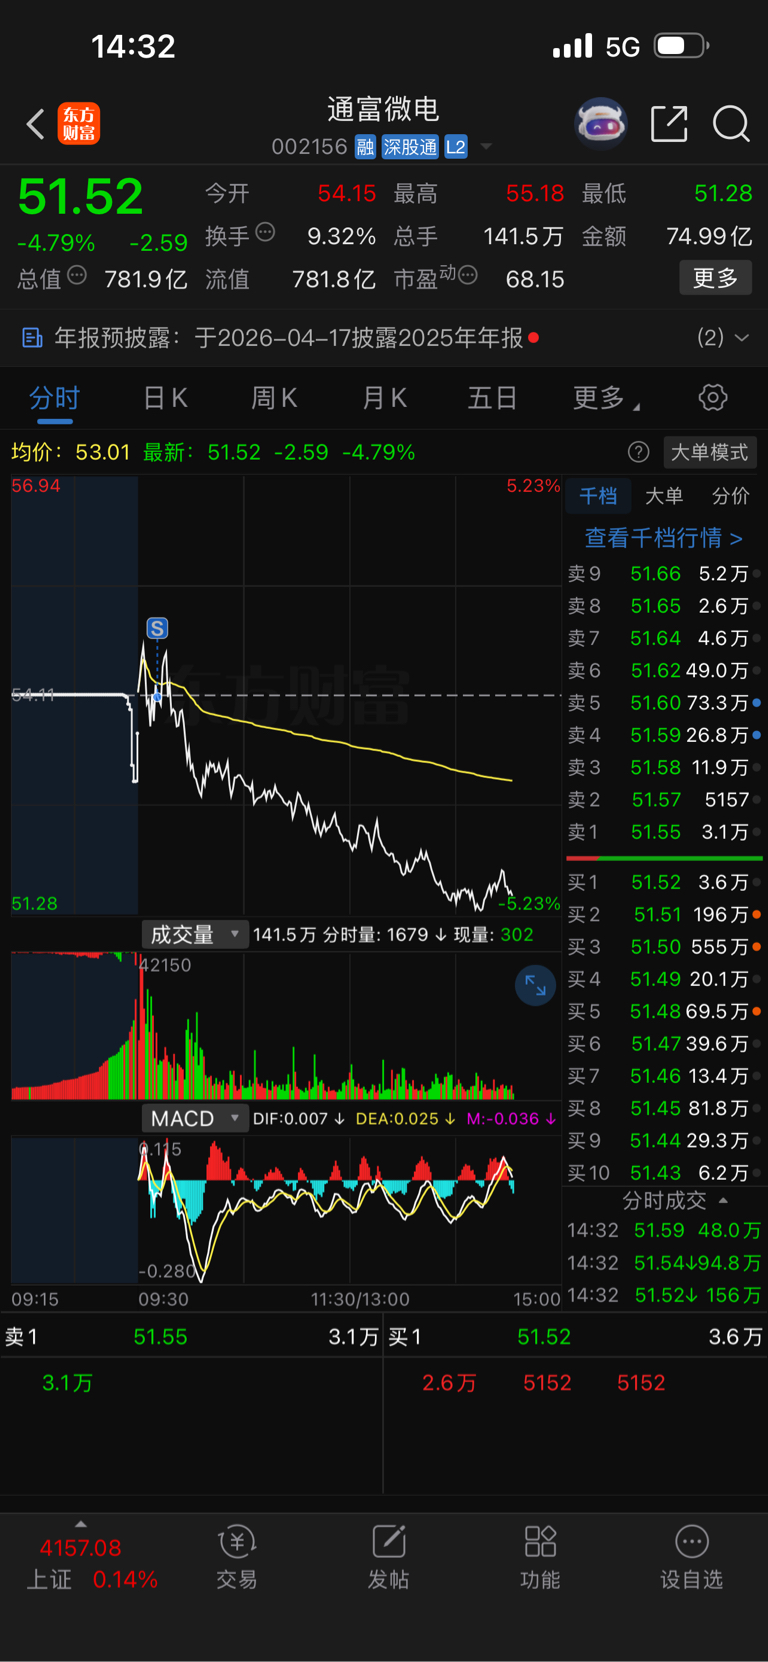Tap the 卖1 51.55 order book row
The height and width of the screenshot is (1662, 768).
coord(664,832)
